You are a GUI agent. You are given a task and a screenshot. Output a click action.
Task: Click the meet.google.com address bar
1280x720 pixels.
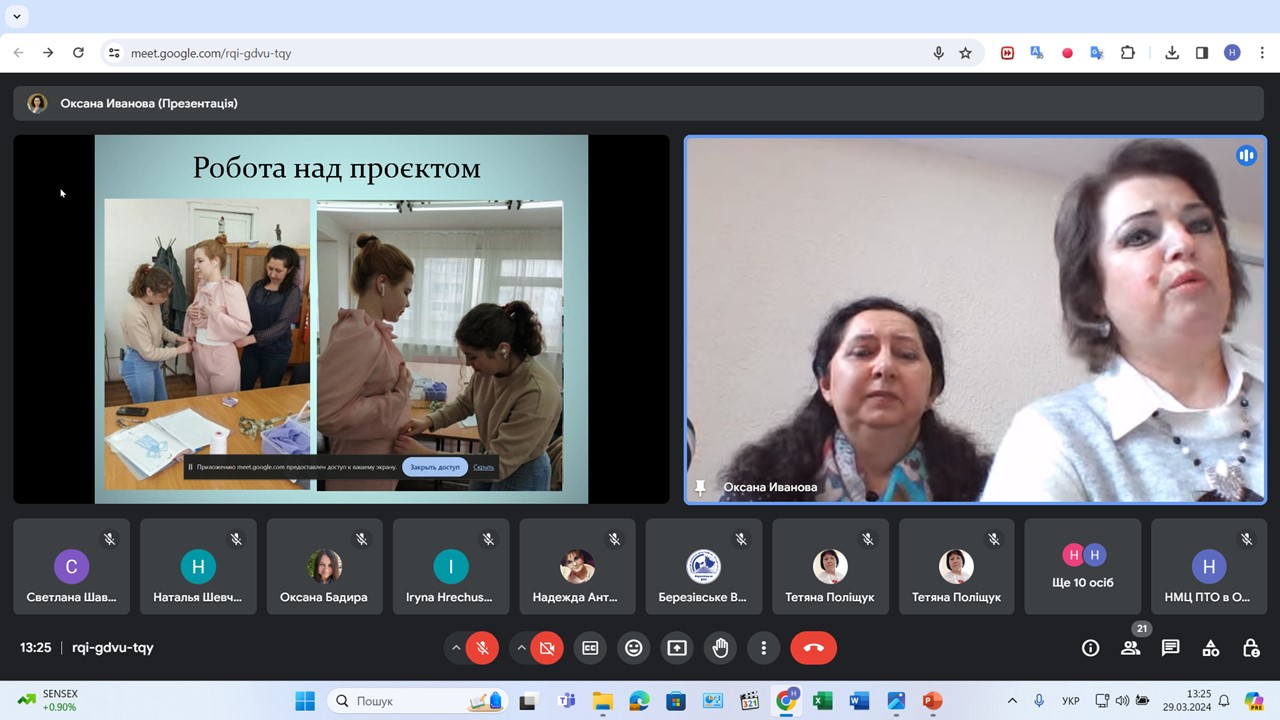coord(500,53)
